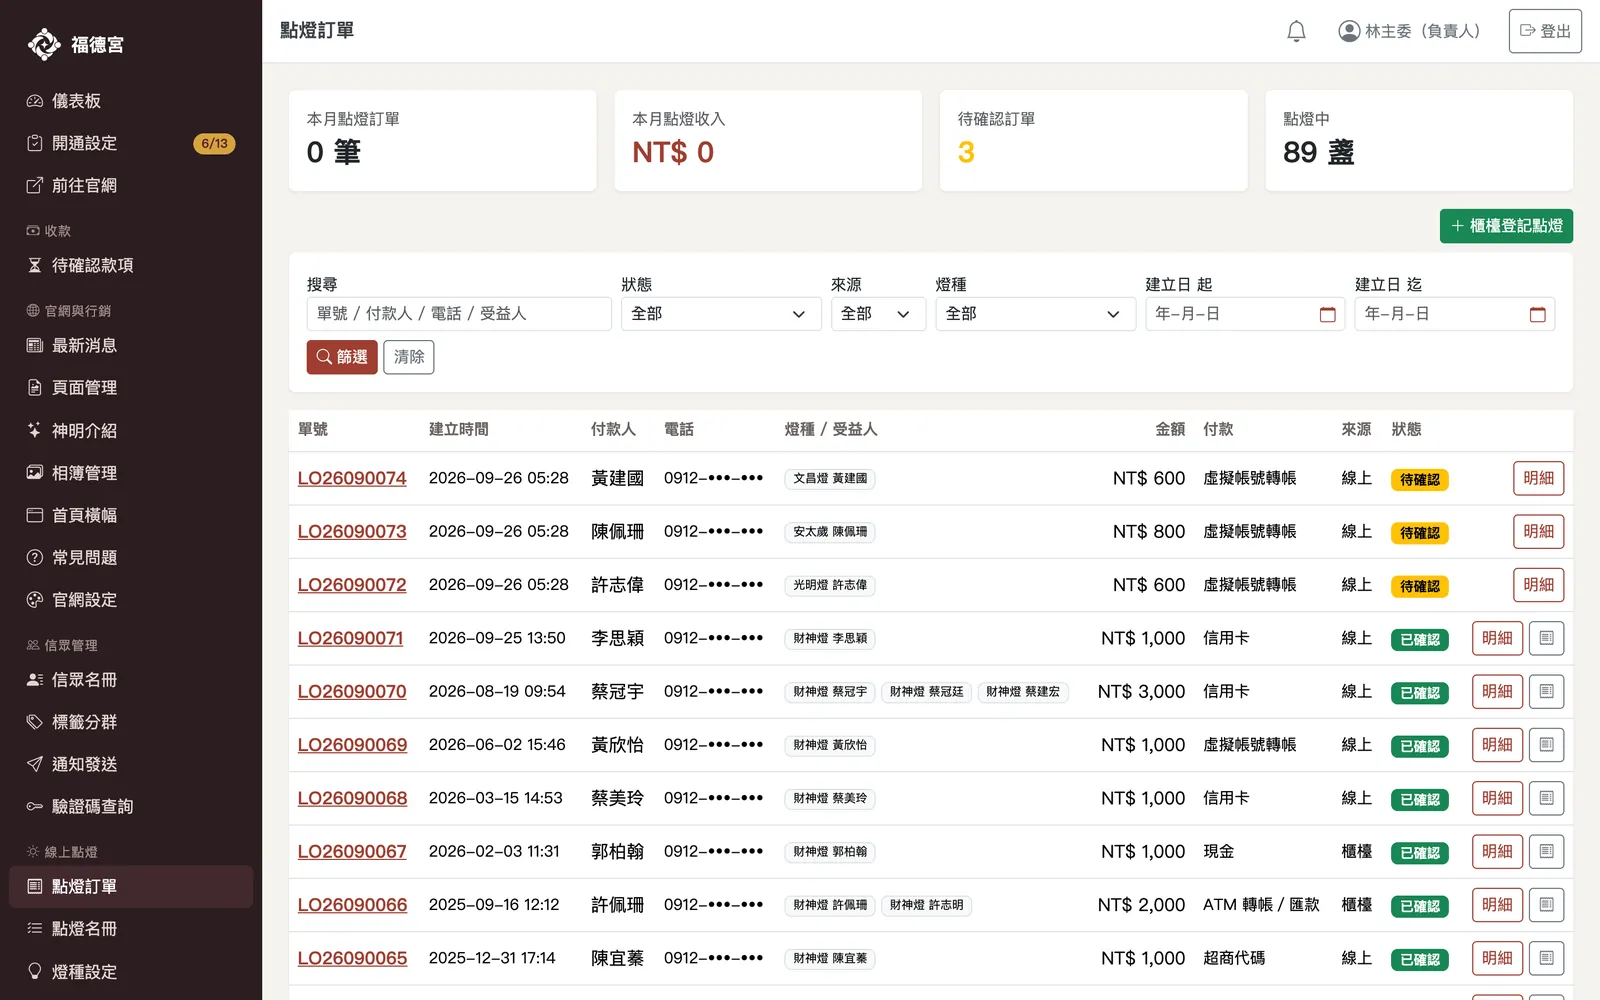Click the 福德宮 logo icon
This screenshot has height=1000, width=1600.
click(44, 44)
